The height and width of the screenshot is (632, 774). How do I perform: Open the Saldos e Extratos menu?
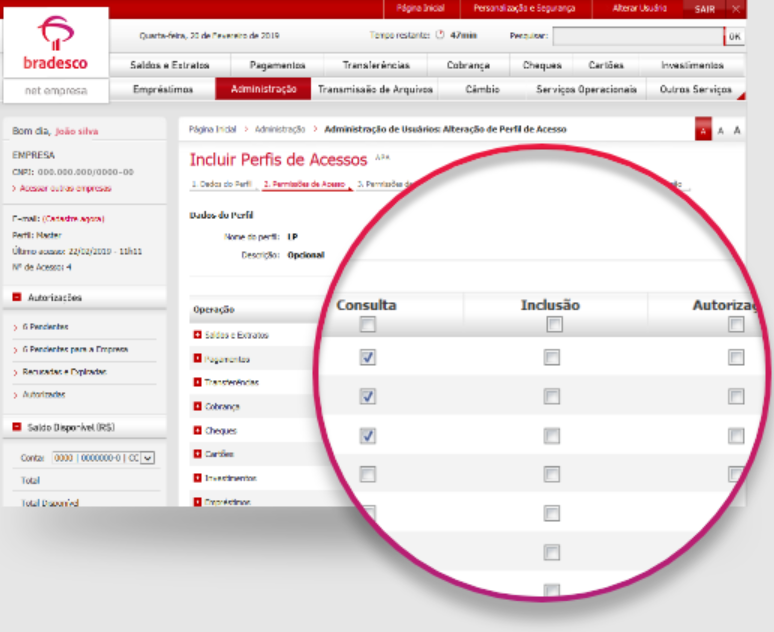coord(170,65)
